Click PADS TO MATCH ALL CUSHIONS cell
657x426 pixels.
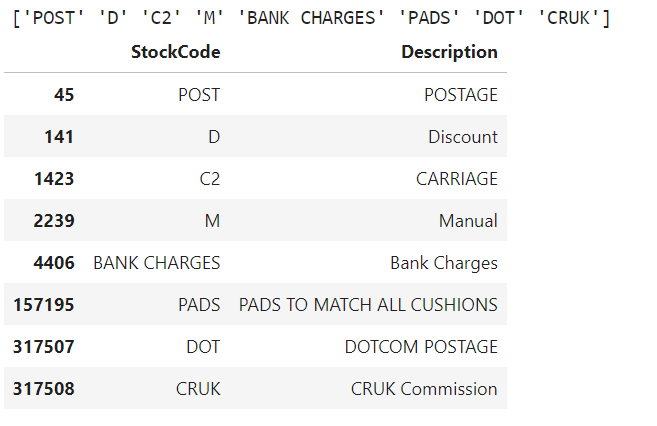[368, 305]
